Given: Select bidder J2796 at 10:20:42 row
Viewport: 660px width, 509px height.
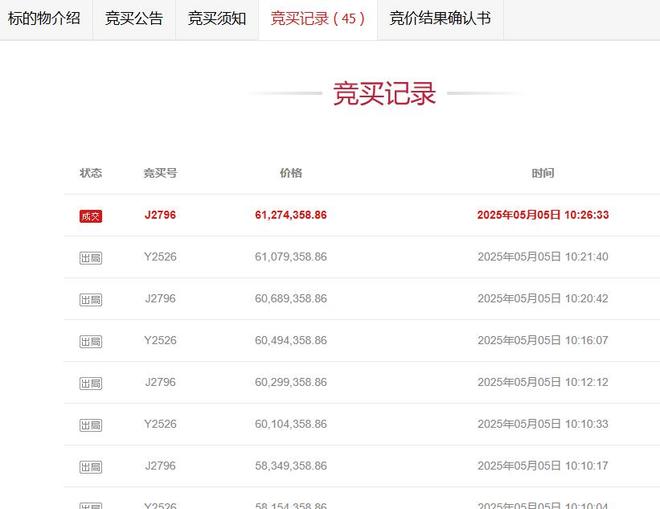Looking at the screenshot, I should (x=160, y=298).
